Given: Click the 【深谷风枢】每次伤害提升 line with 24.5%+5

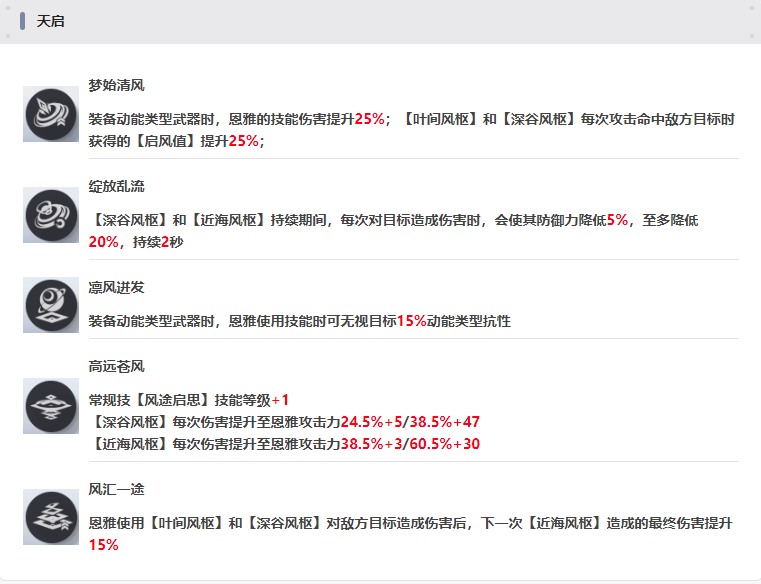Looking at the screenshot, I should 284,422.
